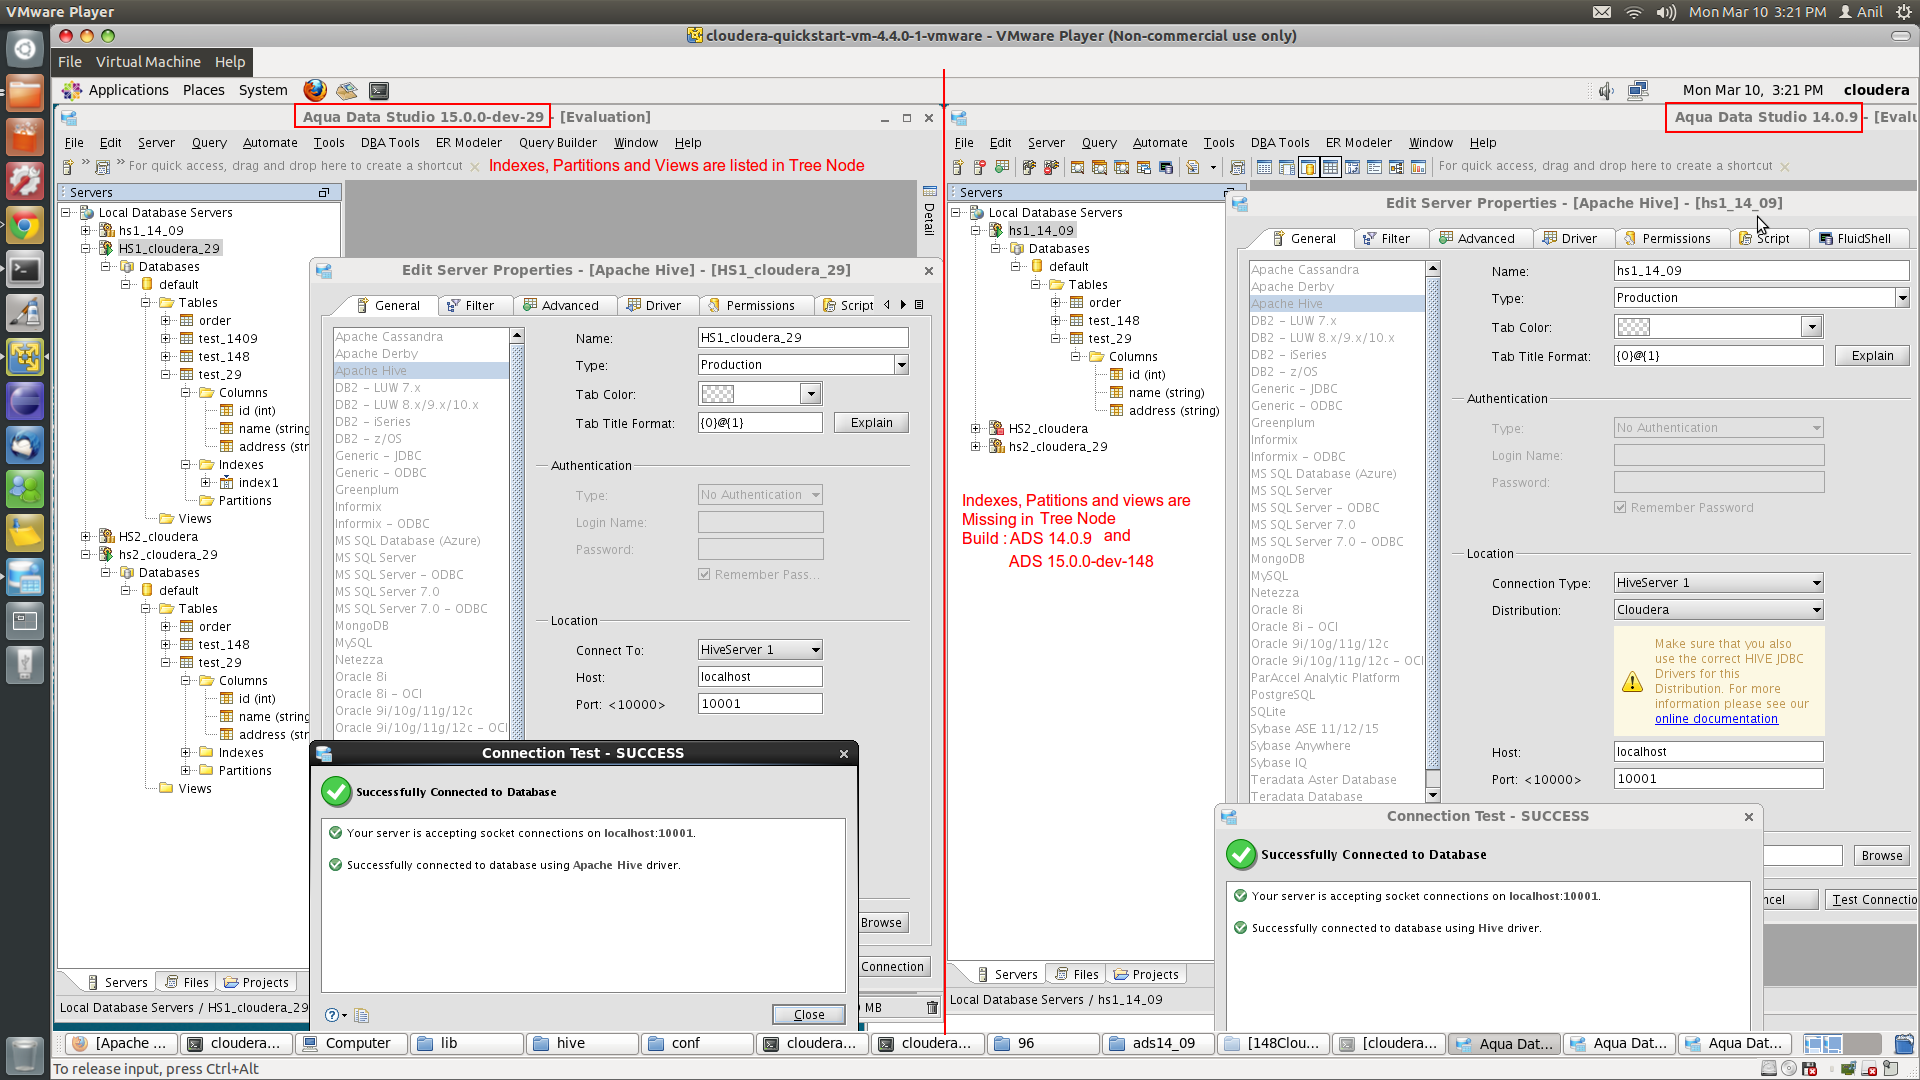Click the help question mark icon in Connection Test dialog

(x=332, y=1015)
